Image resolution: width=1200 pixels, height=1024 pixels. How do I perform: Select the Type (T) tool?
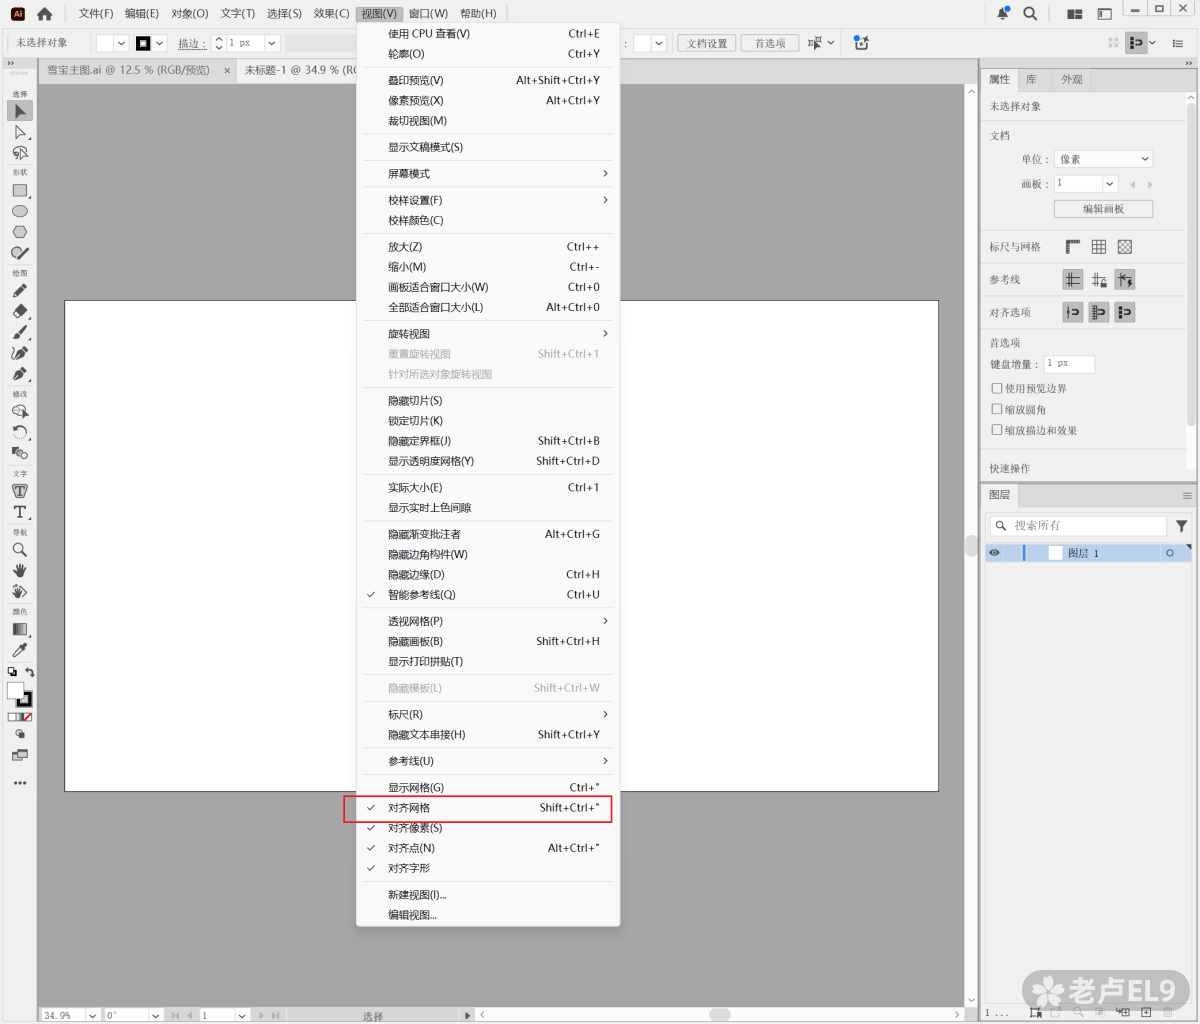coord(20,512)
